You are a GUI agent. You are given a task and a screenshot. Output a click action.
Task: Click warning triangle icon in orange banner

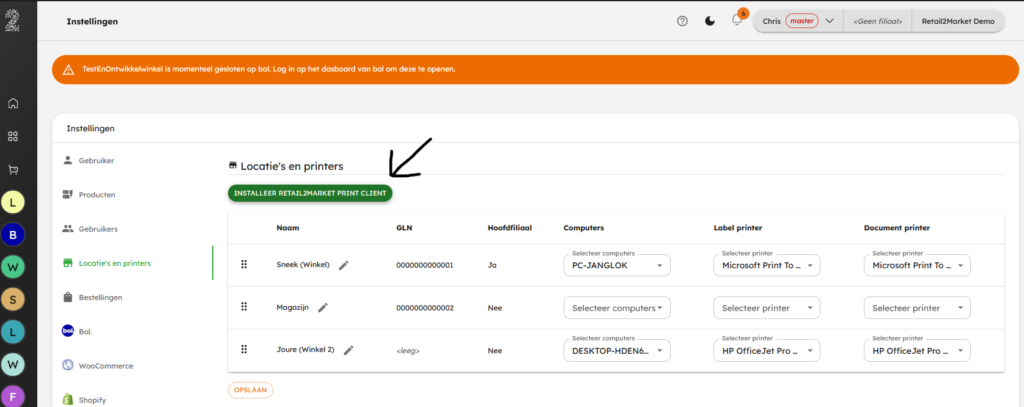(x=68, y=70)
